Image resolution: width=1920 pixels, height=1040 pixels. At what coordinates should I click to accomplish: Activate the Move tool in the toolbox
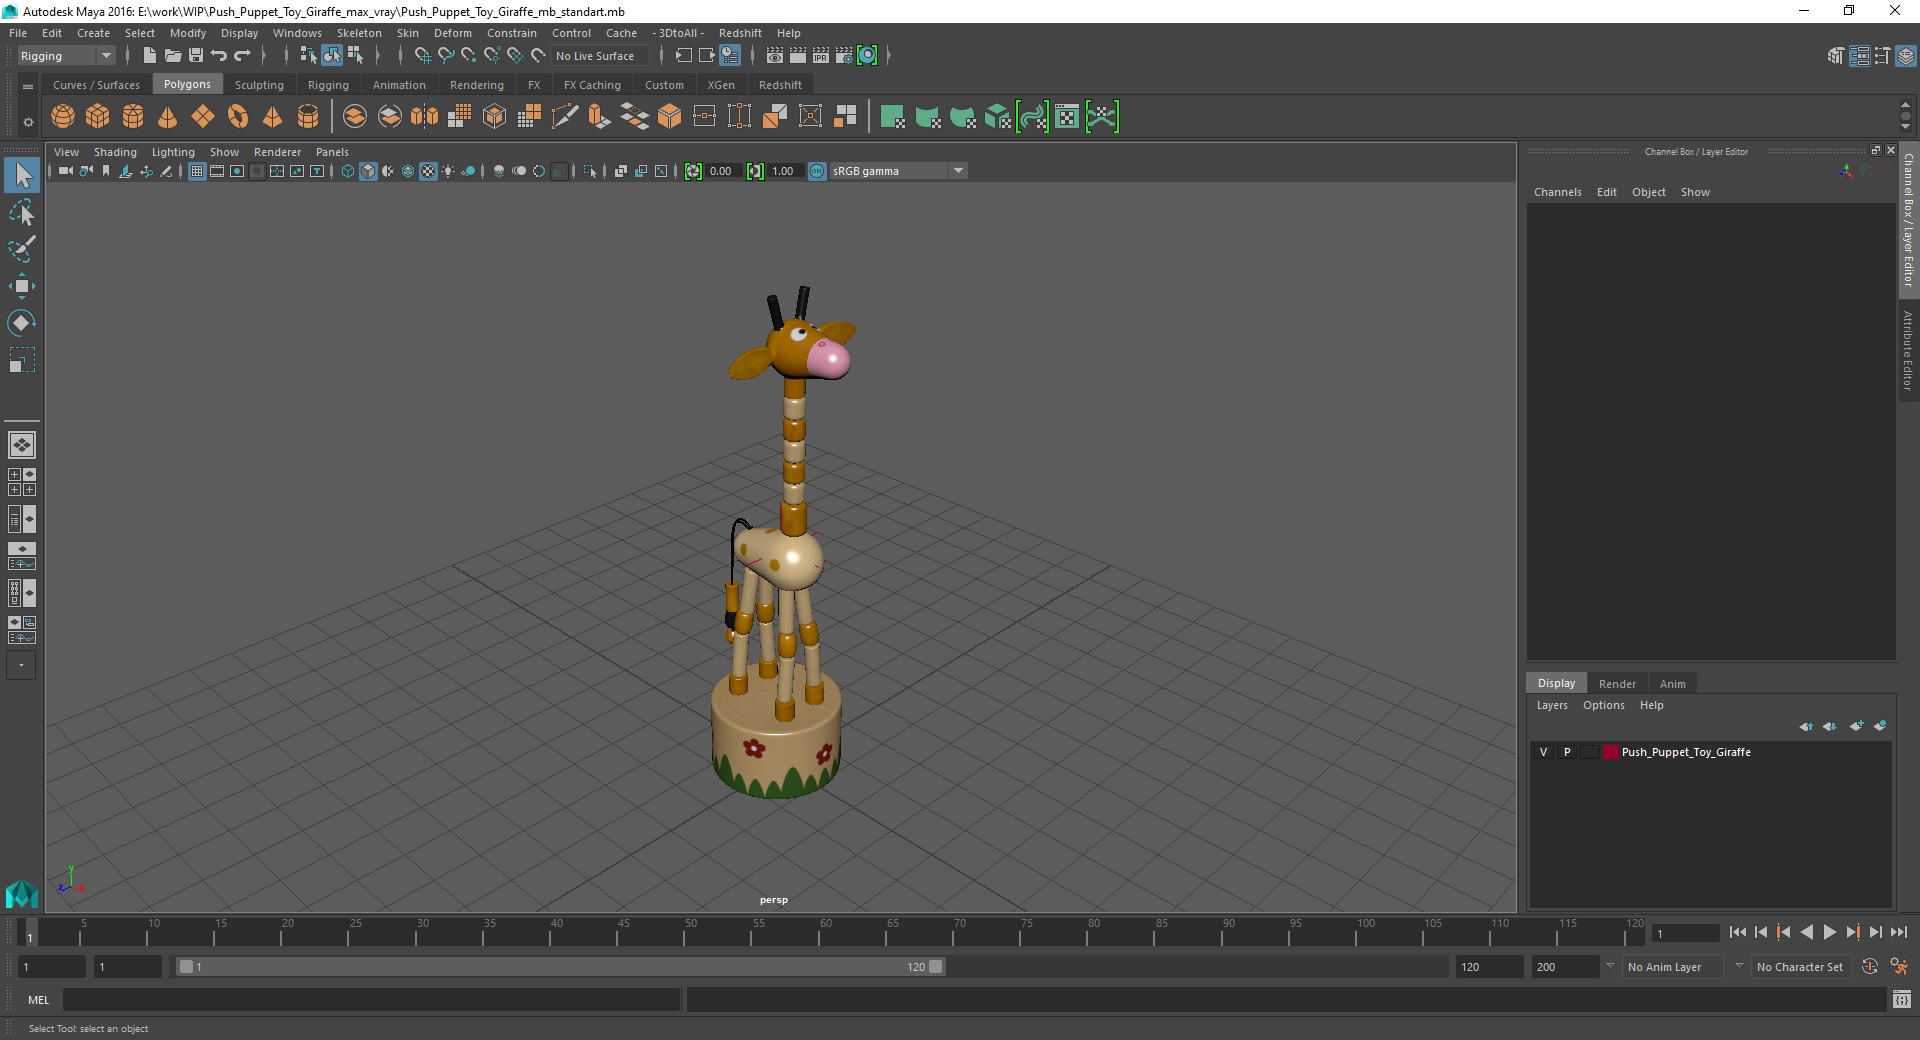[x=22, y=286]
